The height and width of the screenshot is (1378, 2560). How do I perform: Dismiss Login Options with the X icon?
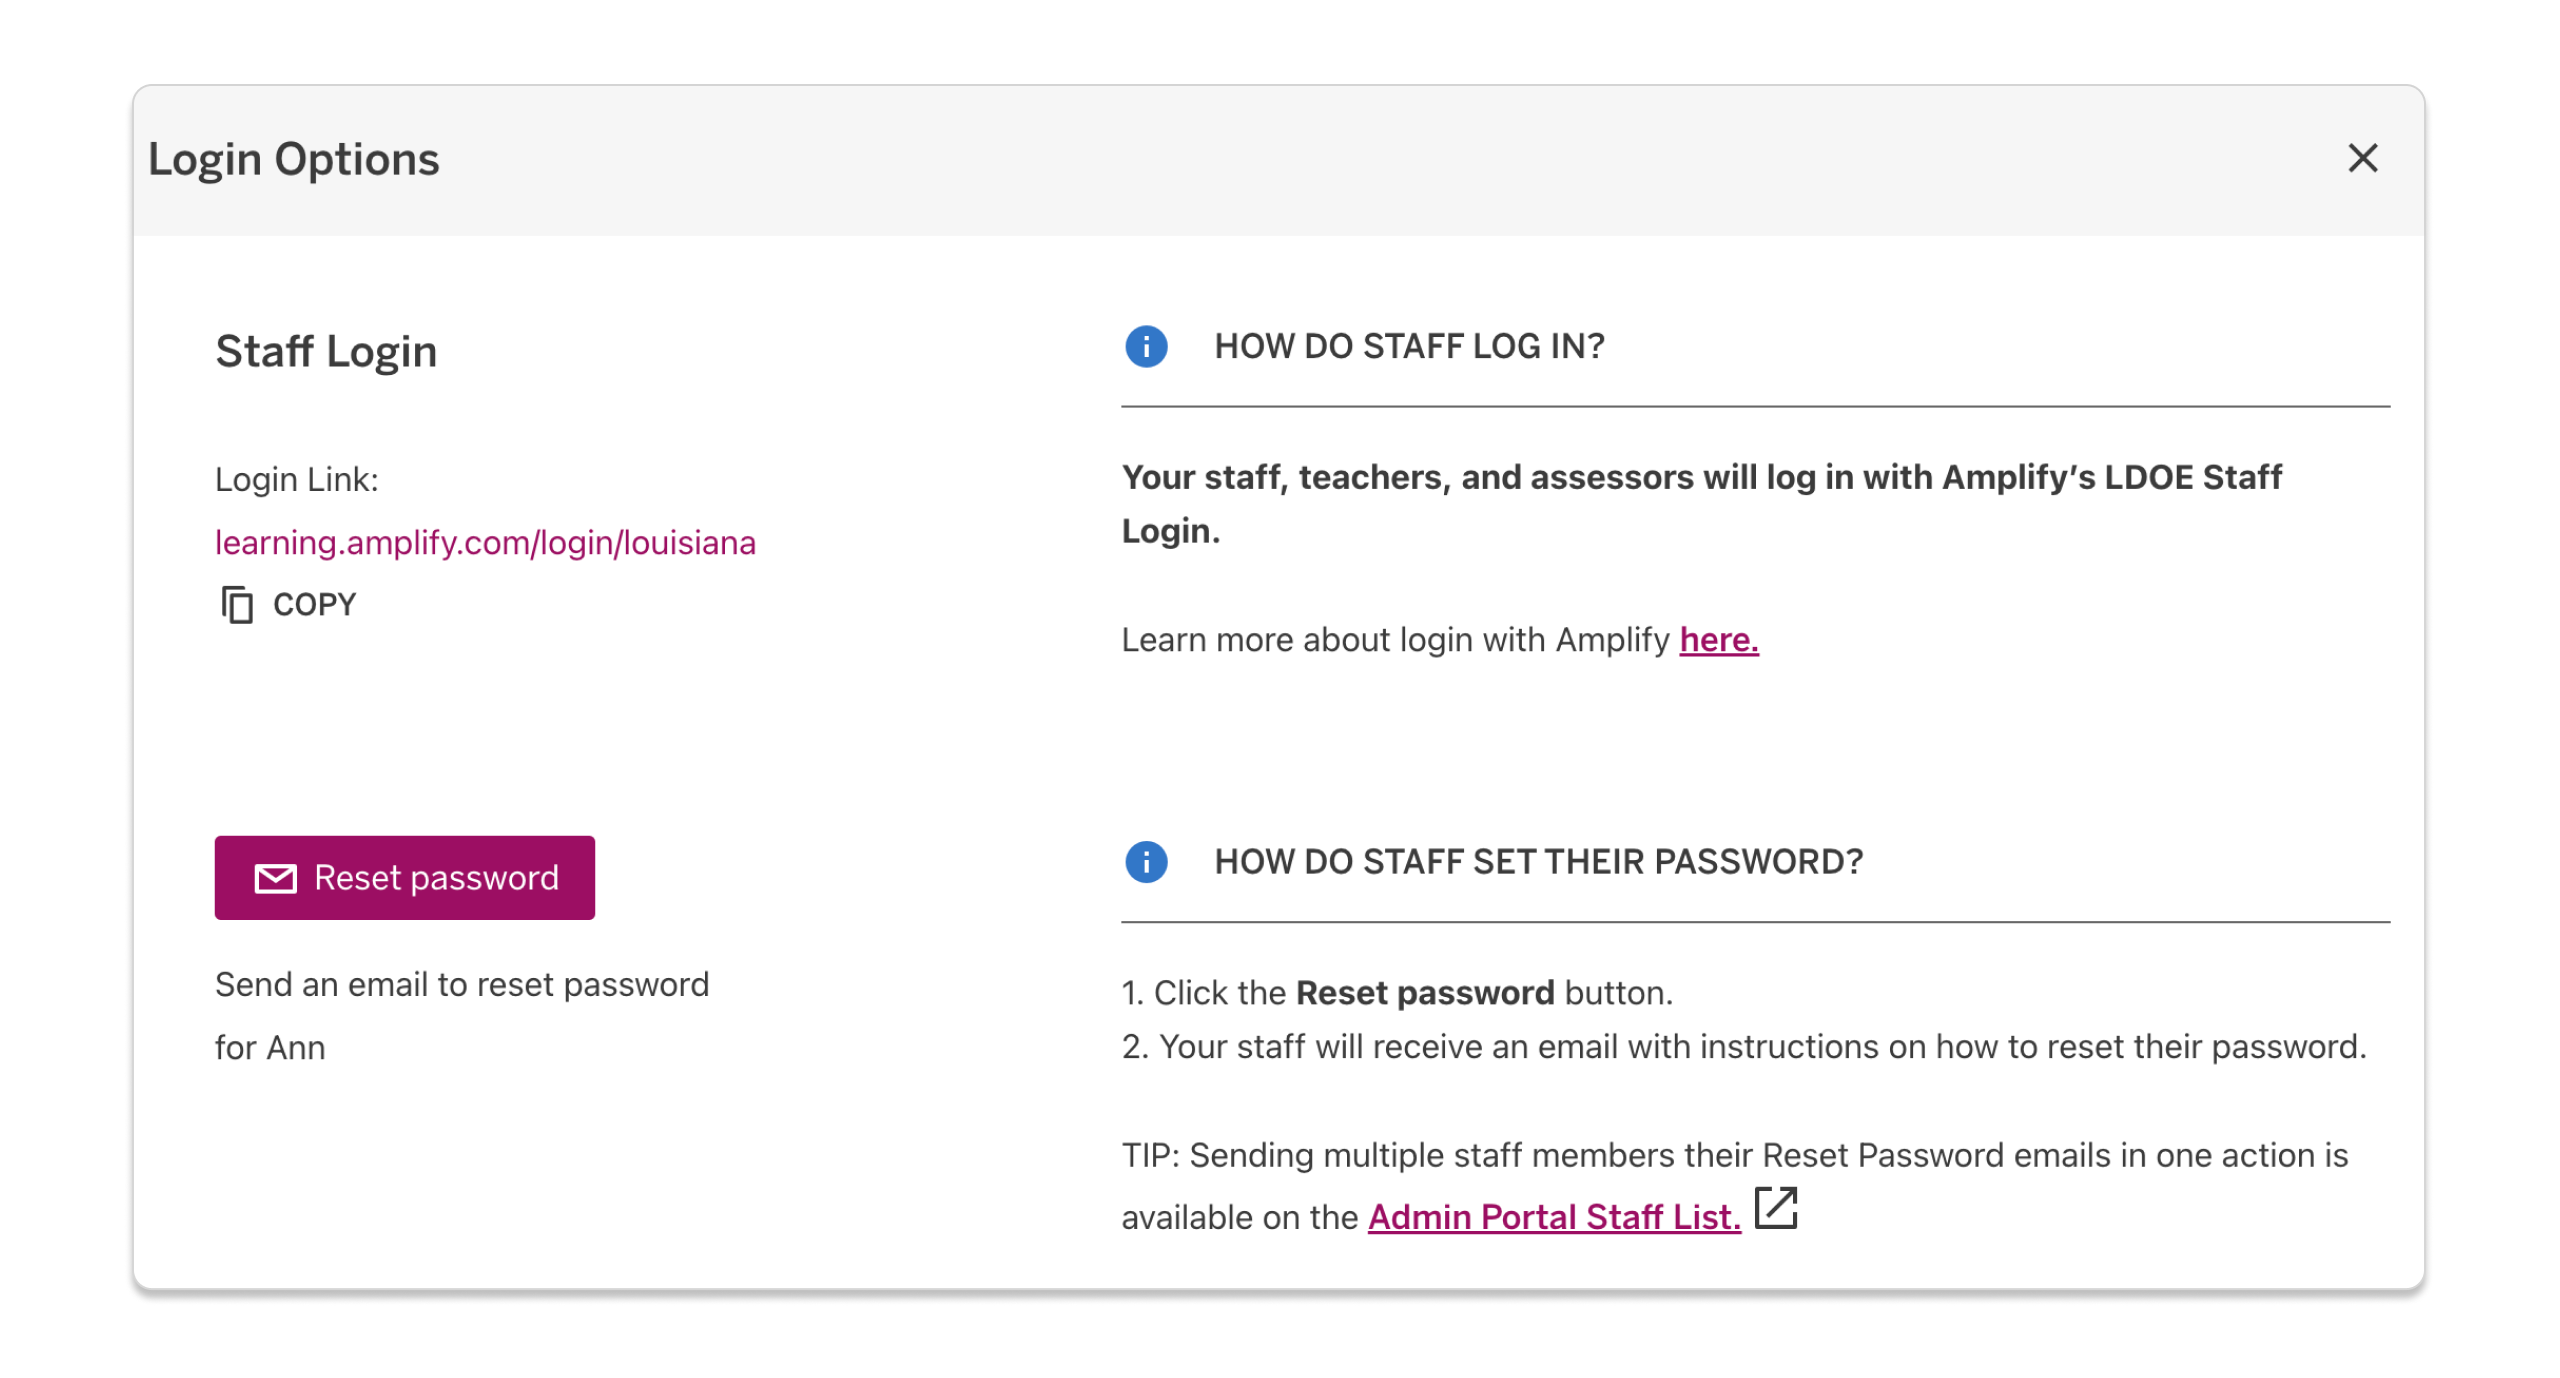point(2364,158)
